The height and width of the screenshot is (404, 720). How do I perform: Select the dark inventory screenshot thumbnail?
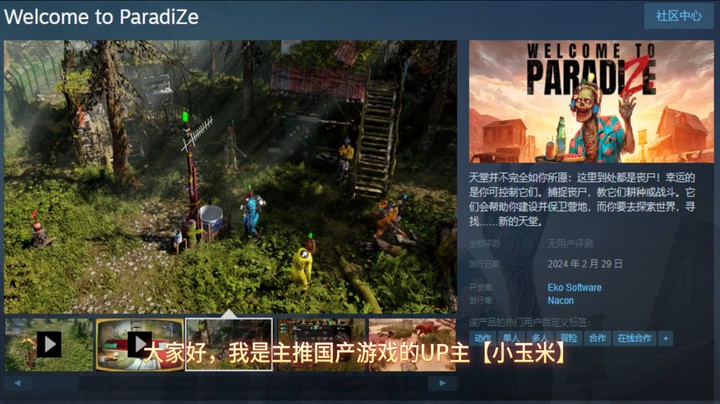pos(321,345)
